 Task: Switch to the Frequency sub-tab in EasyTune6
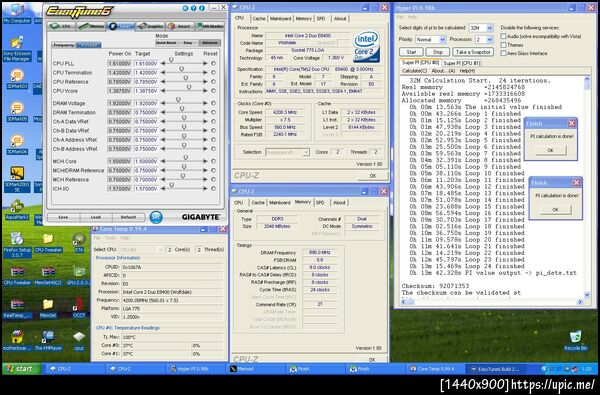(64, 45)
